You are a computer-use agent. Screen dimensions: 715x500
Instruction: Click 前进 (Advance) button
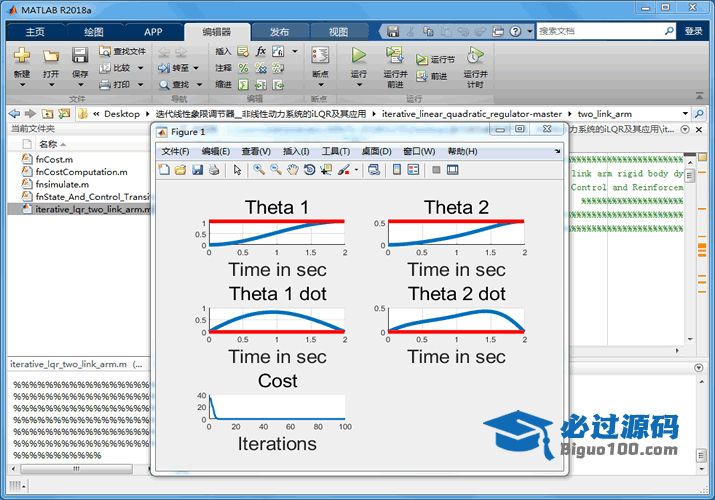pos(431,76)
